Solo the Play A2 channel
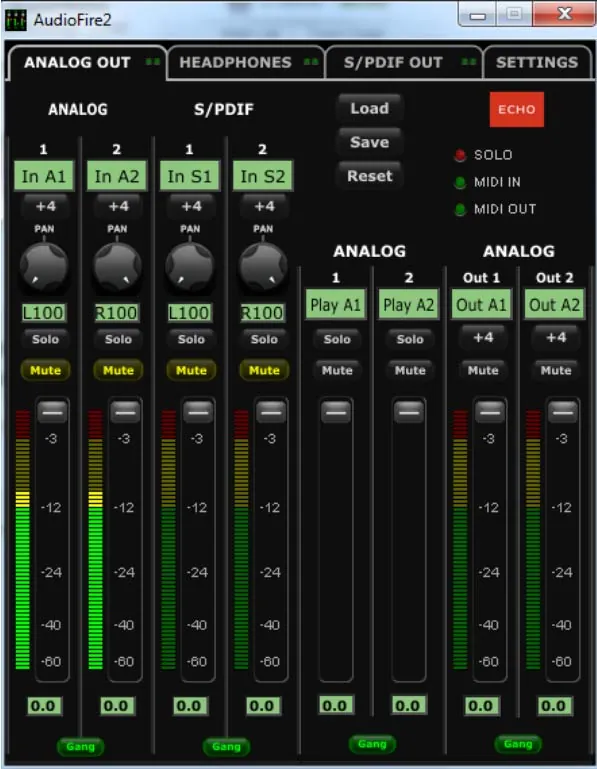 click(x=410, y=339)
